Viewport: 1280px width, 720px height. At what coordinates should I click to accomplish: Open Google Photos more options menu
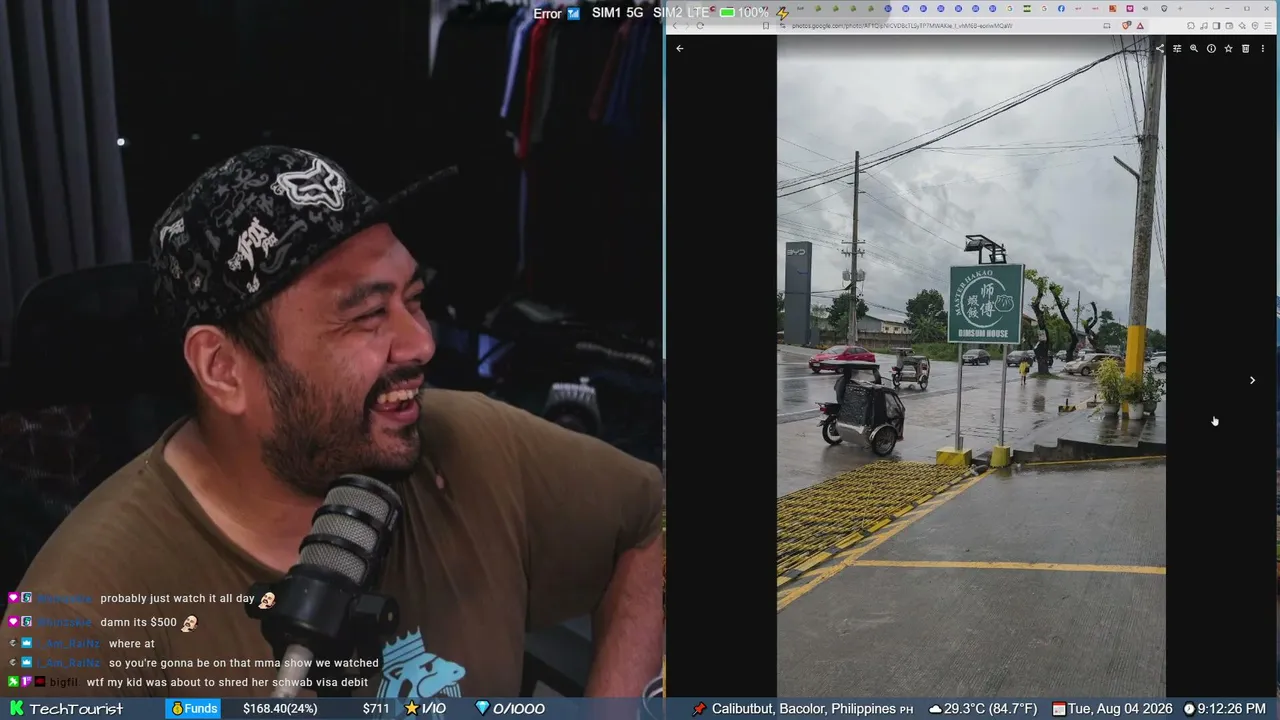tap(1262, 48)
